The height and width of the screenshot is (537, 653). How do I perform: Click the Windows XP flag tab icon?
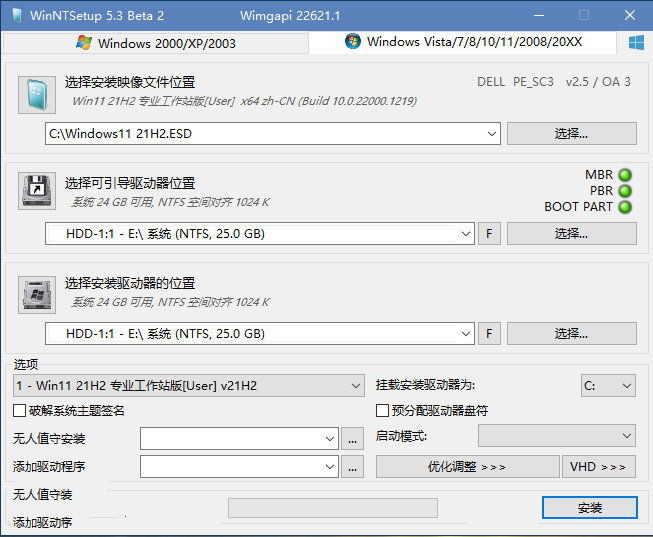(x=84, y=43)
